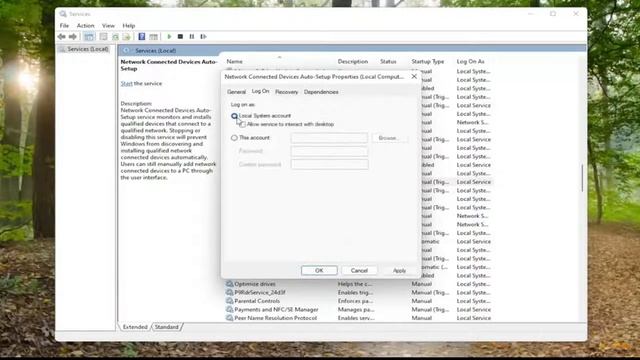Screen dimensions: 640x360
Task: Switch to the Extended view tab
Action: pyautogui.click(x=135, y=327)
